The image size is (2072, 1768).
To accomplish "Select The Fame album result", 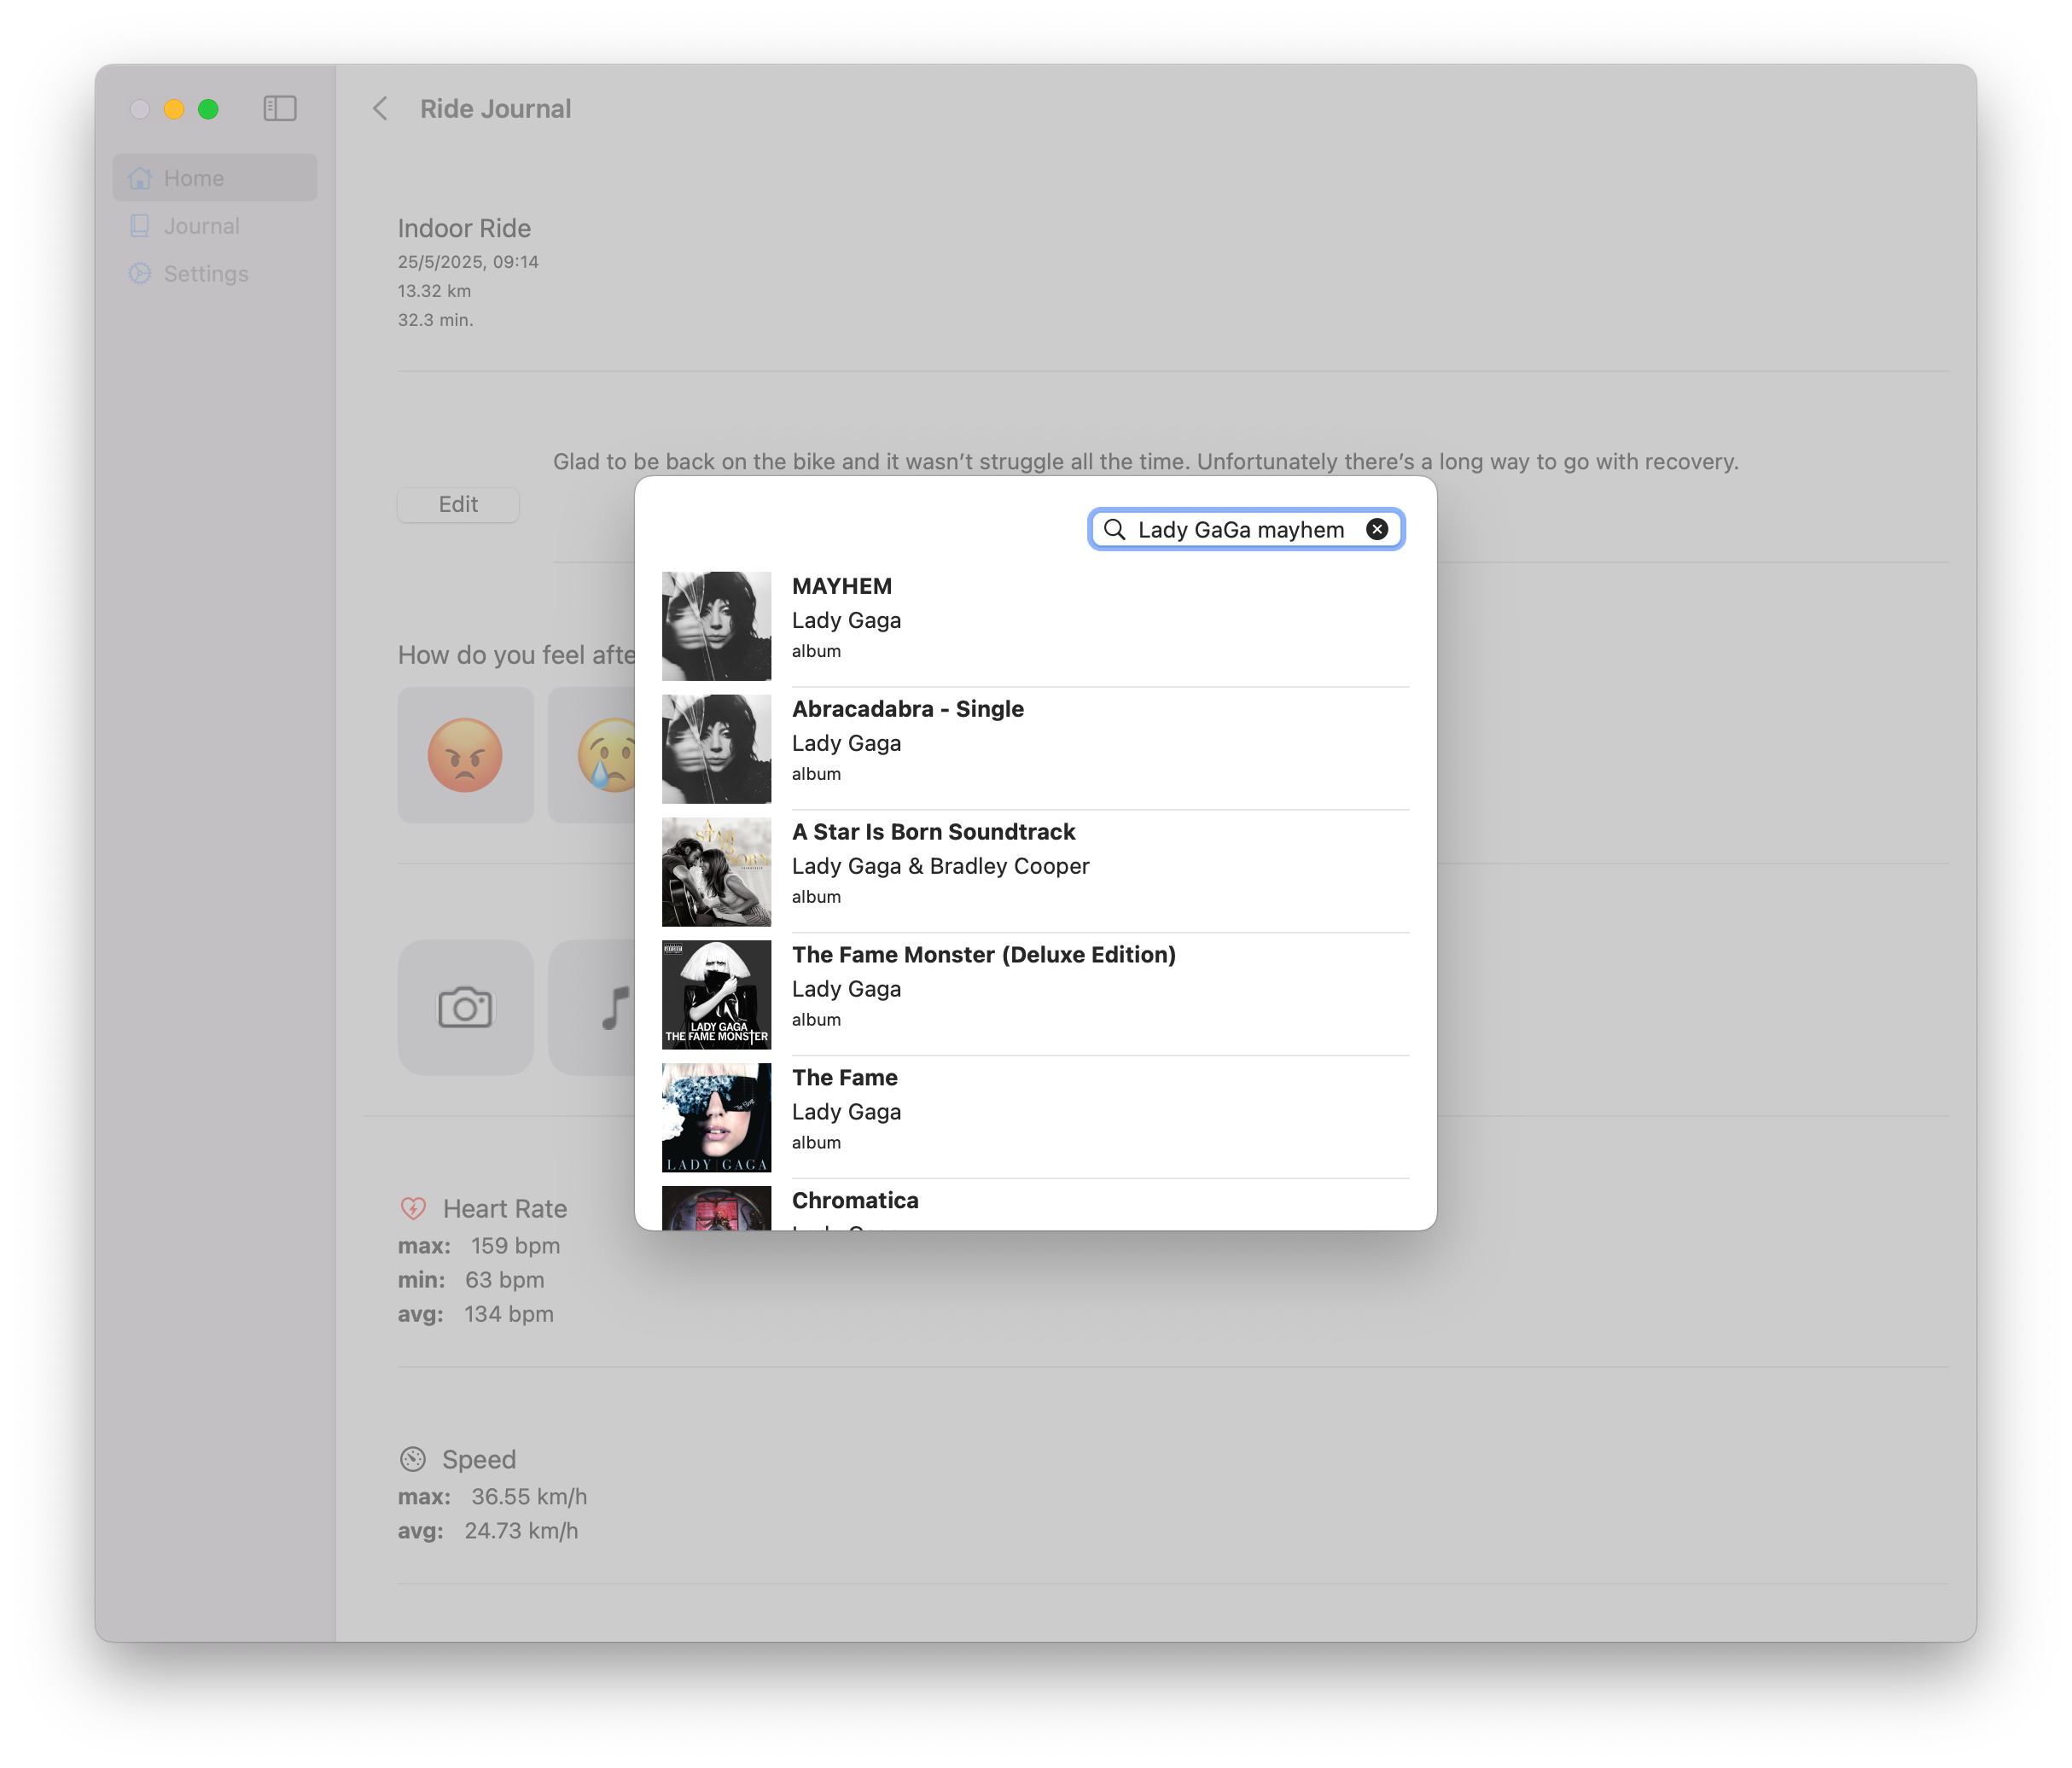I will point(1035,1118).
